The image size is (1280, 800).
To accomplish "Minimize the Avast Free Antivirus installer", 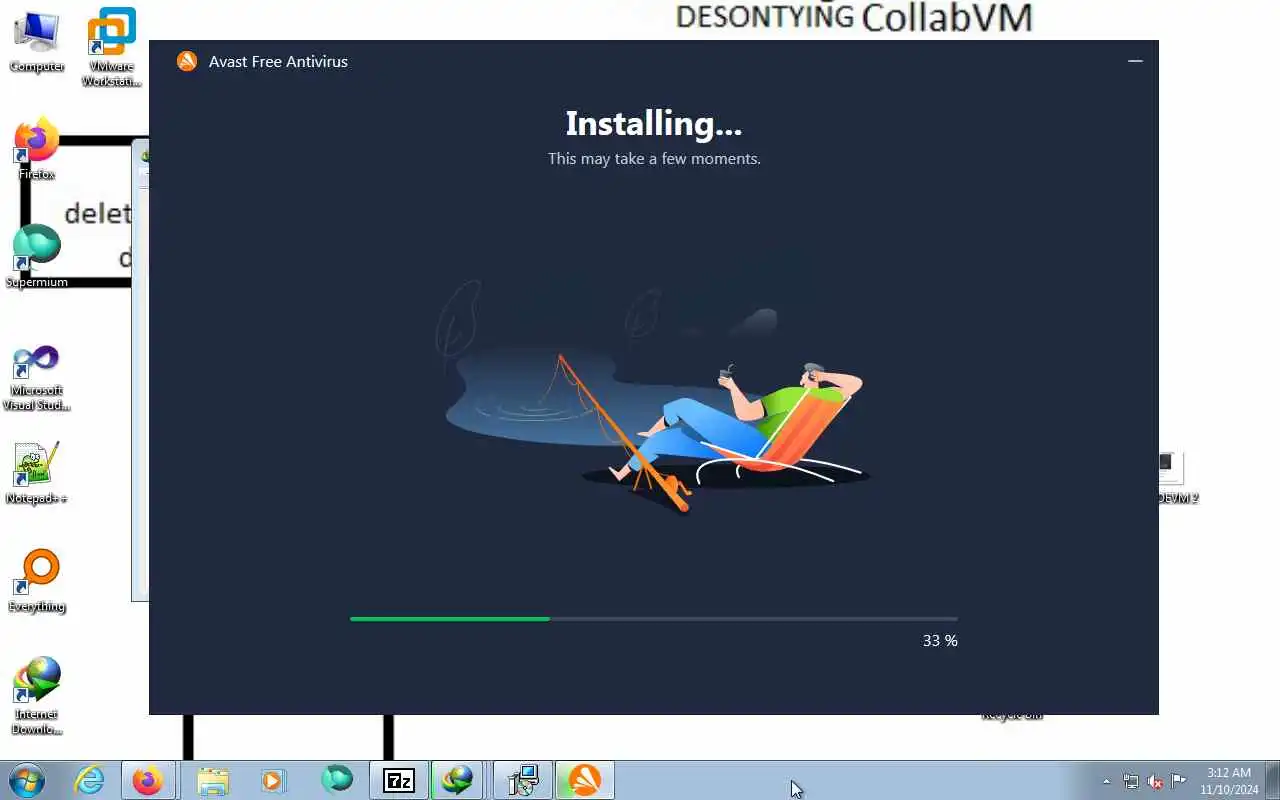I will (x=1135, y=61).
